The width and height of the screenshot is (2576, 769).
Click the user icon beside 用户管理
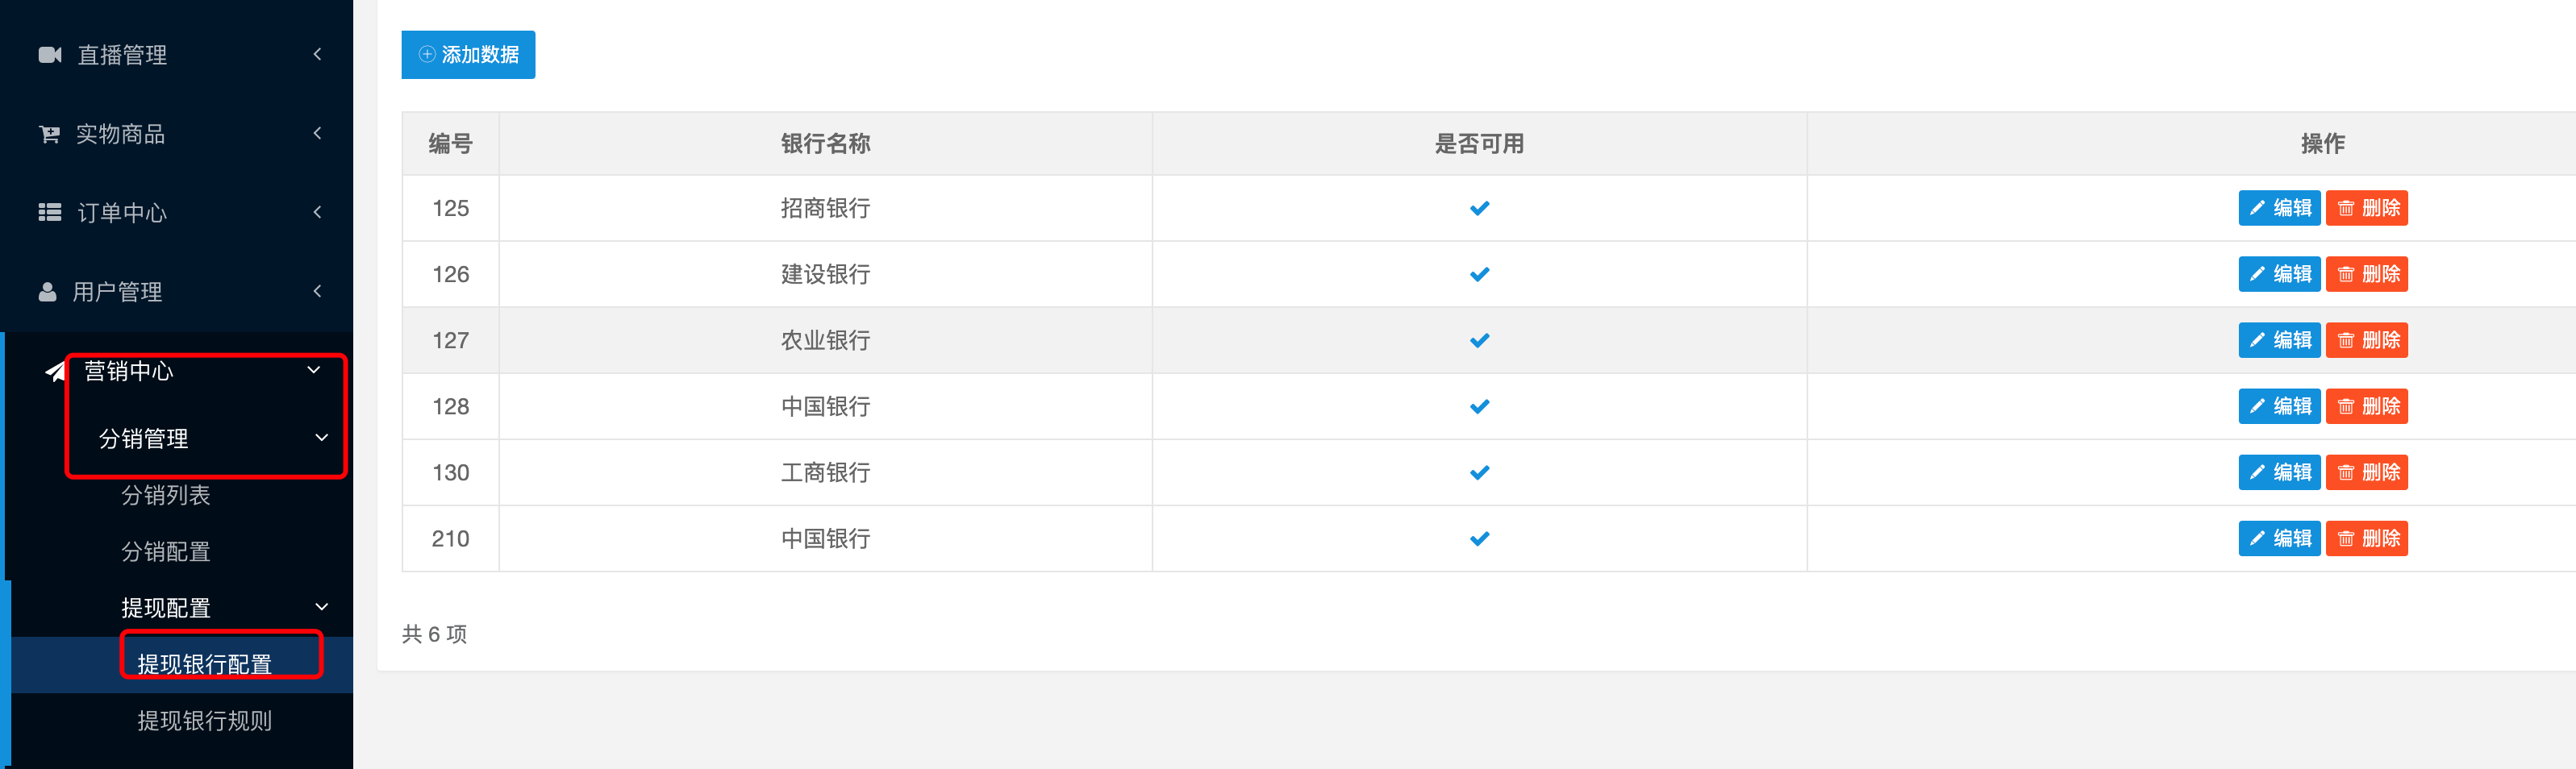tap(47, 292)
